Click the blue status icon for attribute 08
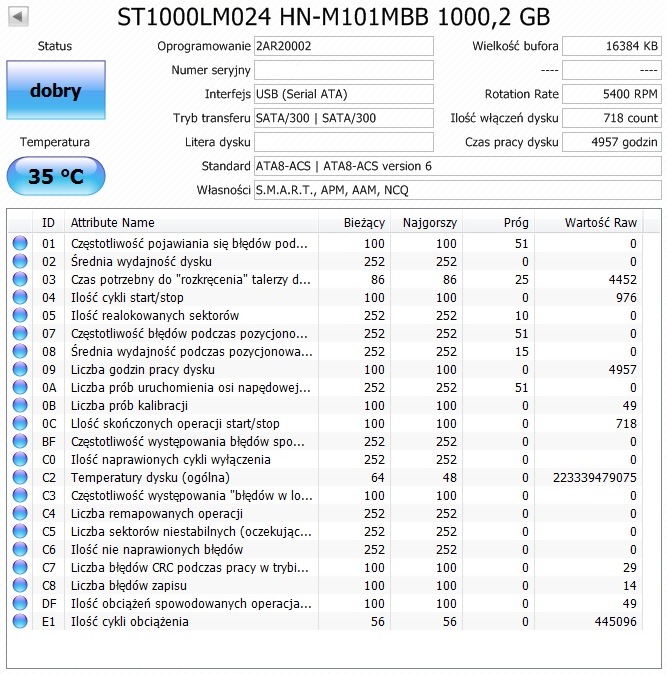The width and height of the screenshot is (667, 674). 20,352
